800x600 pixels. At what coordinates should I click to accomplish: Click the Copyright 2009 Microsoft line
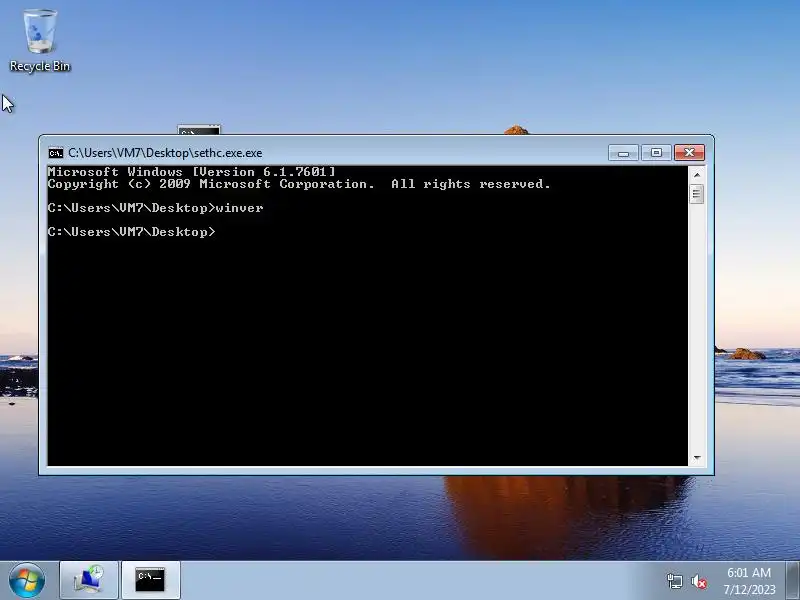[299, 184]
